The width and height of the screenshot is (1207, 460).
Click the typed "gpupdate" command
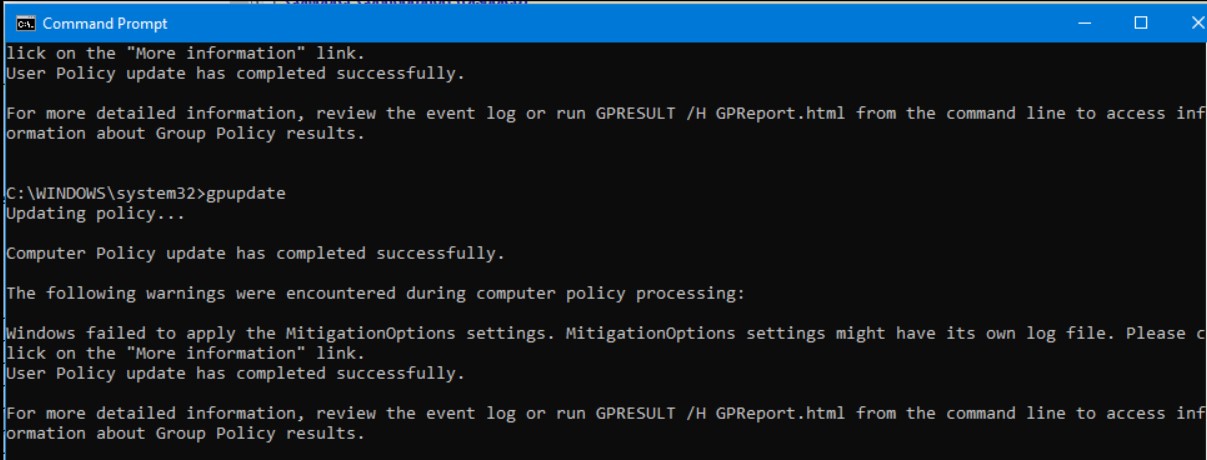pyautogui.click(x=245, y=193)
